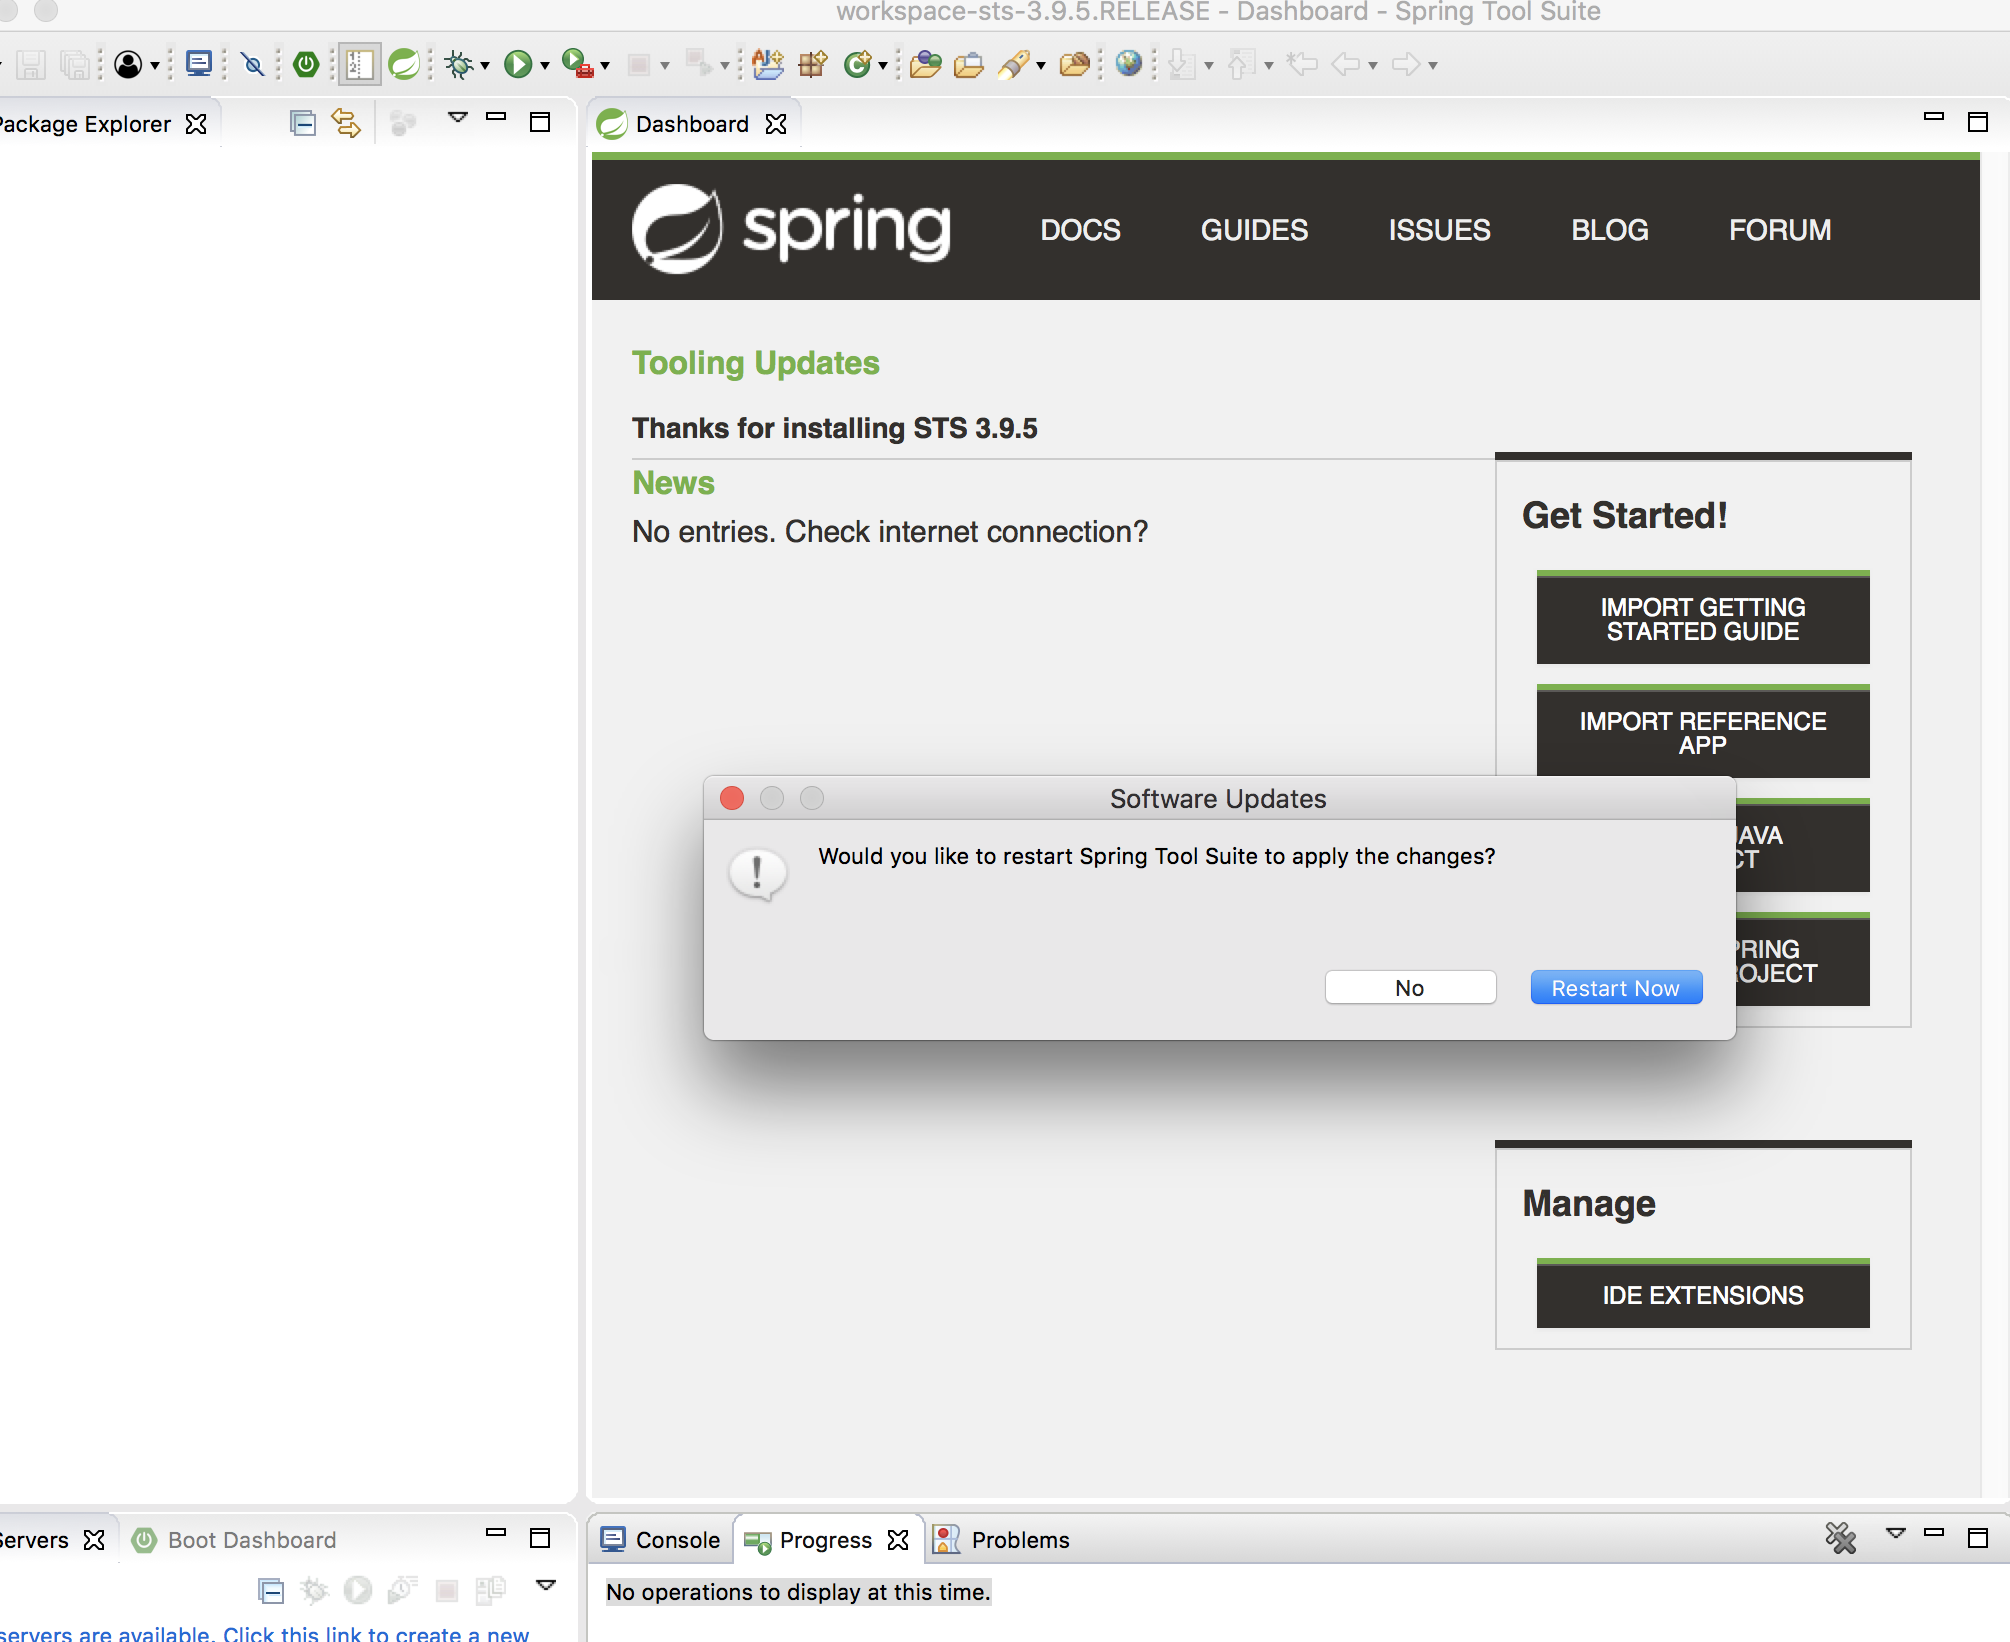Open Package Explorer view menu triangle
Screen dimensions: 2010x1642
tap(458, 118)
